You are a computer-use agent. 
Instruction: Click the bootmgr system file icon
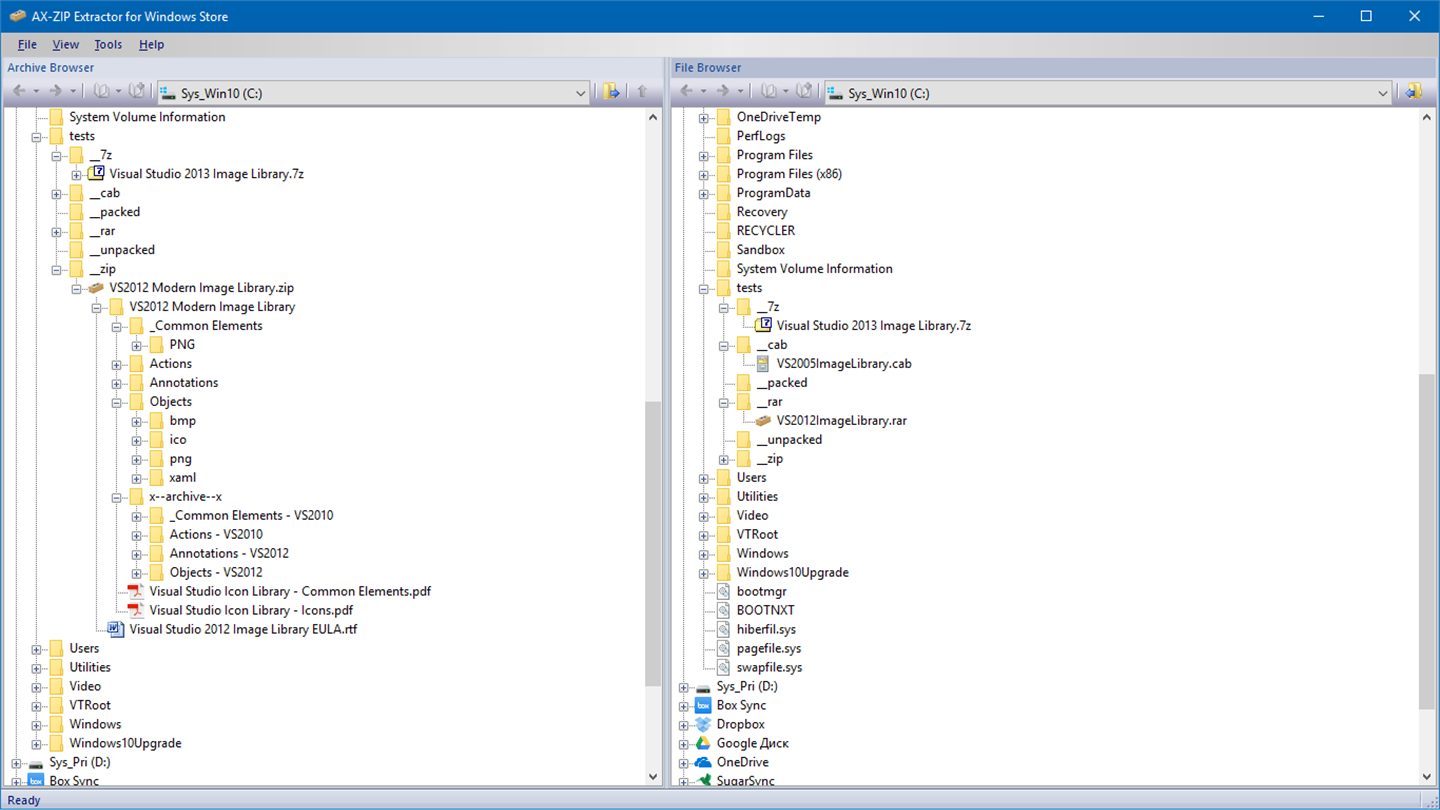coord(723,591)
